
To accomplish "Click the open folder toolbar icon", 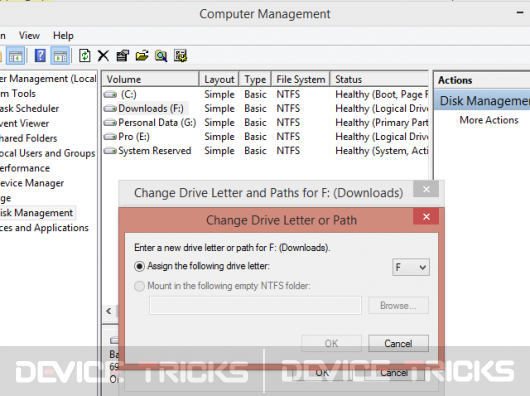I will (142, 56).
